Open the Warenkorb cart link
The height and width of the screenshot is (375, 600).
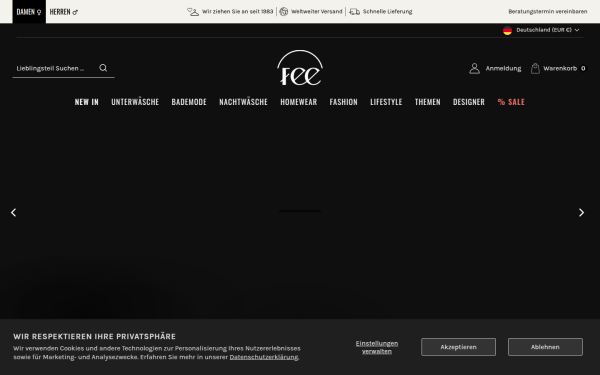tap(560, 68)
